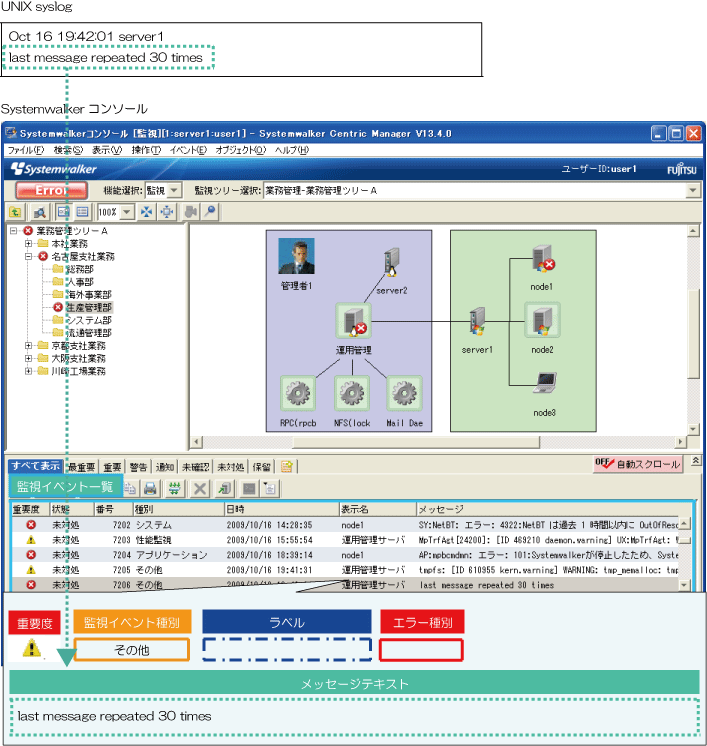Image resolution: width=707 pixels, height=746 pixels.
Task: Click the dark terminal icon in event toolbar
Action: pos(249,488)
